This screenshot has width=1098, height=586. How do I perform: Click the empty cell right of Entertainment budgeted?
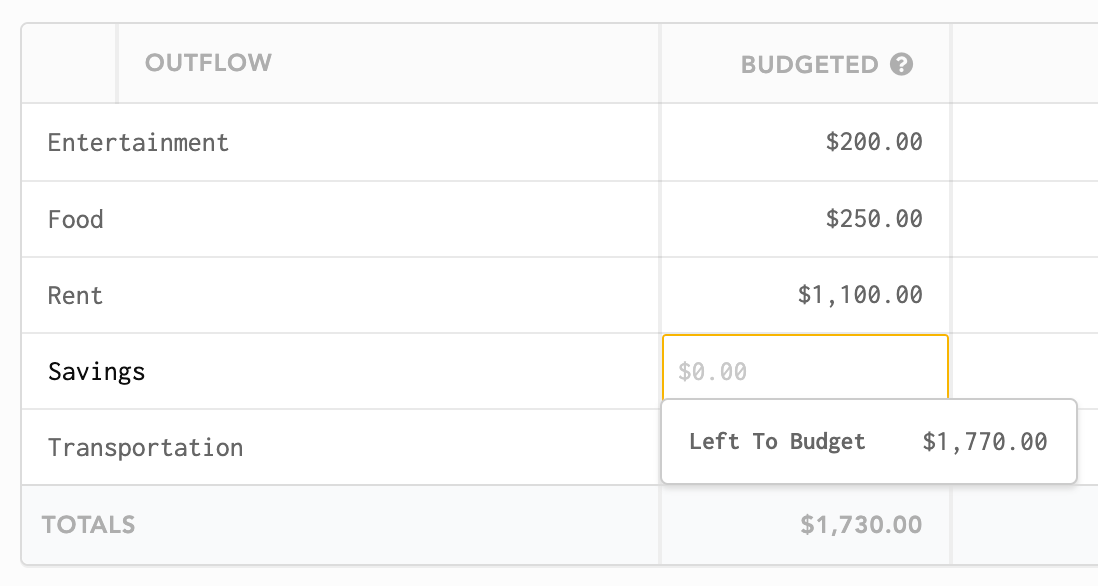(1025, 142)
